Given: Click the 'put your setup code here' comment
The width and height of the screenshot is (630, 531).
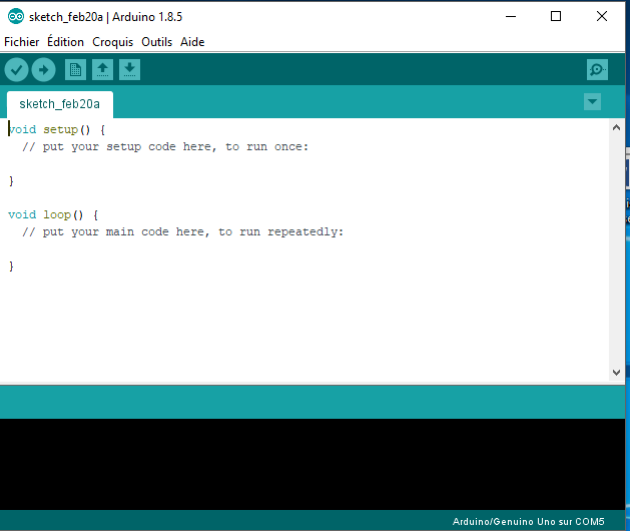Looking at the screenshot, I should [x=166, y=147].
